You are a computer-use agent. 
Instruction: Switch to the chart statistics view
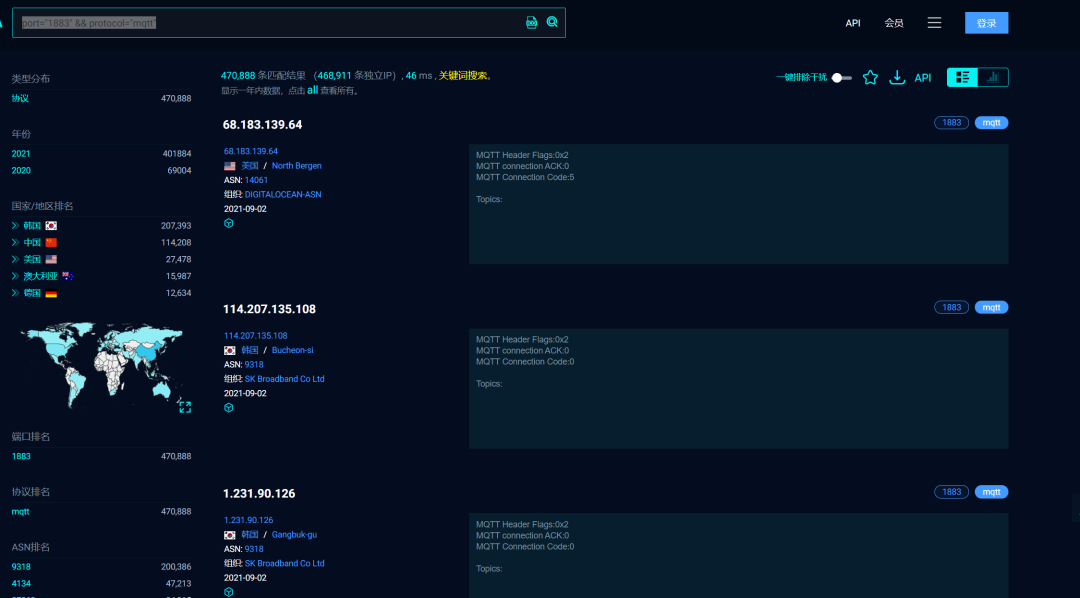pos(993,77)
